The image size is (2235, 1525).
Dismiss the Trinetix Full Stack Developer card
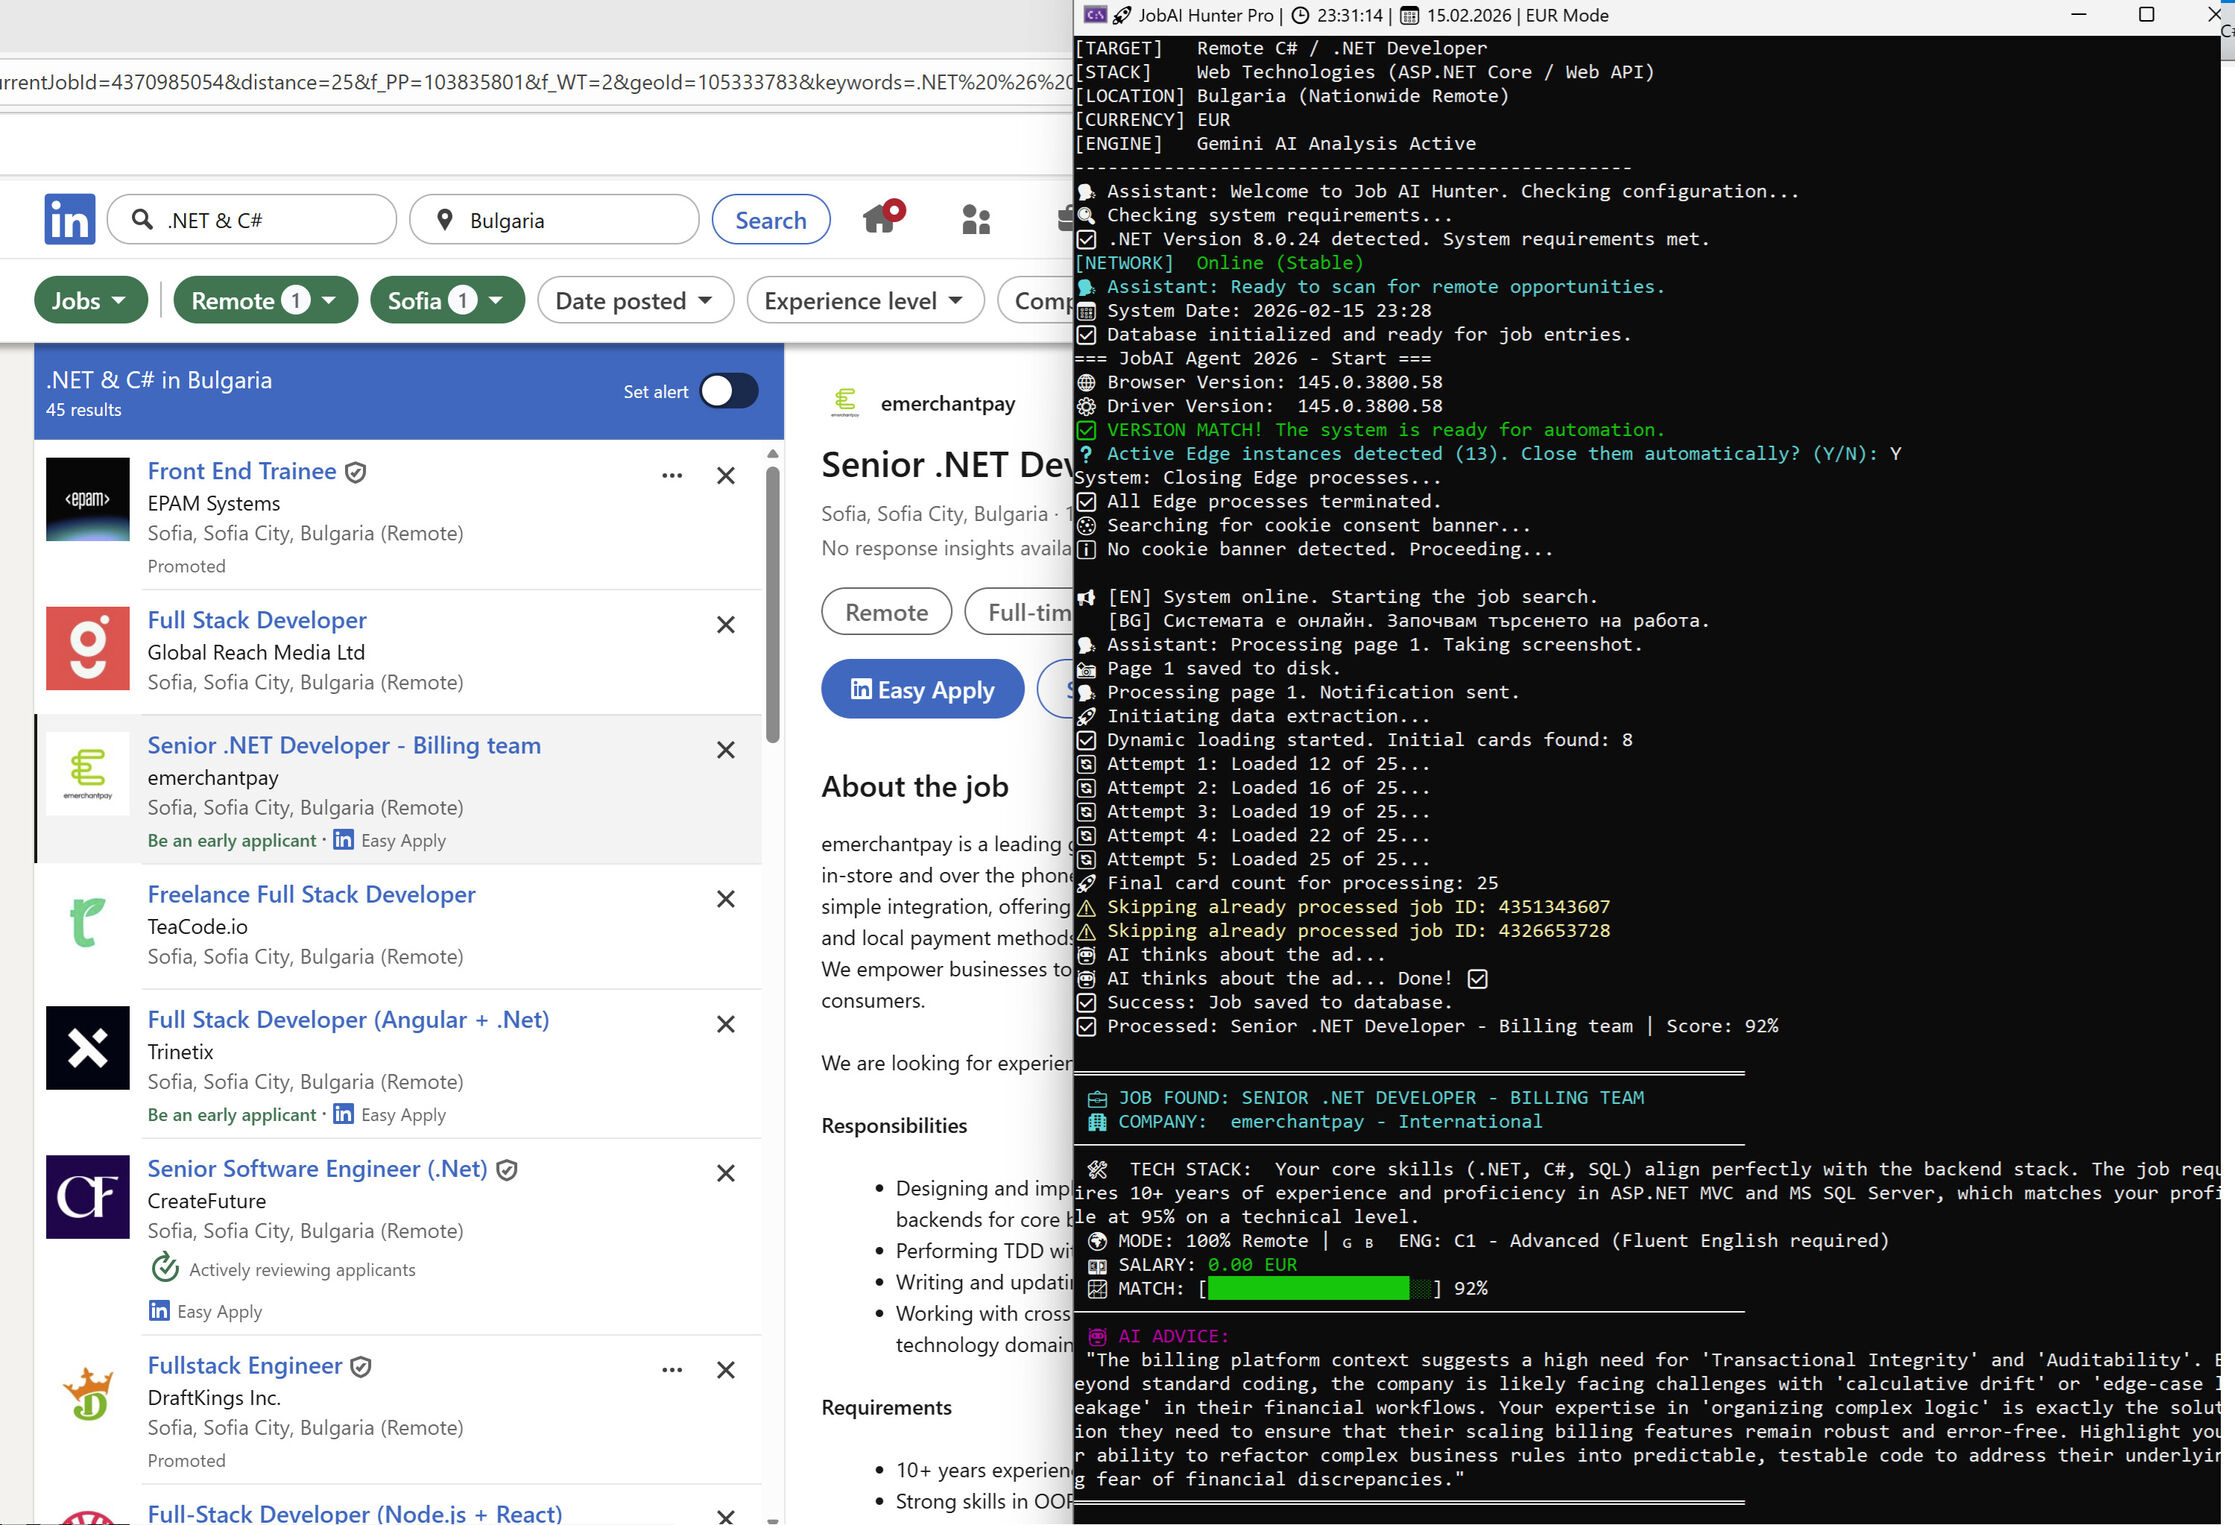tap(726, 1023)
